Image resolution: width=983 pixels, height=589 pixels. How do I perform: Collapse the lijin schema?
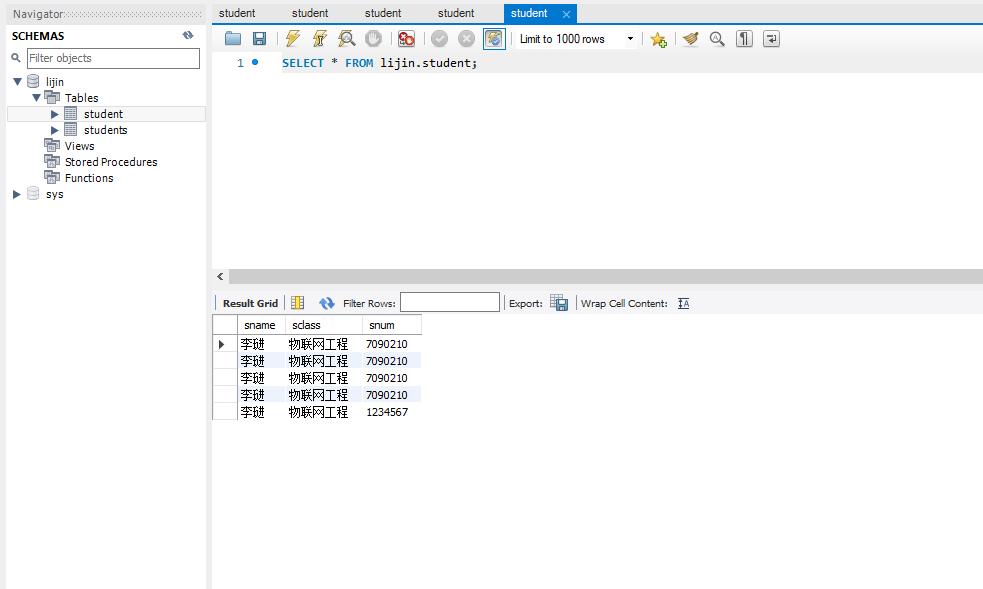[18, 81]
